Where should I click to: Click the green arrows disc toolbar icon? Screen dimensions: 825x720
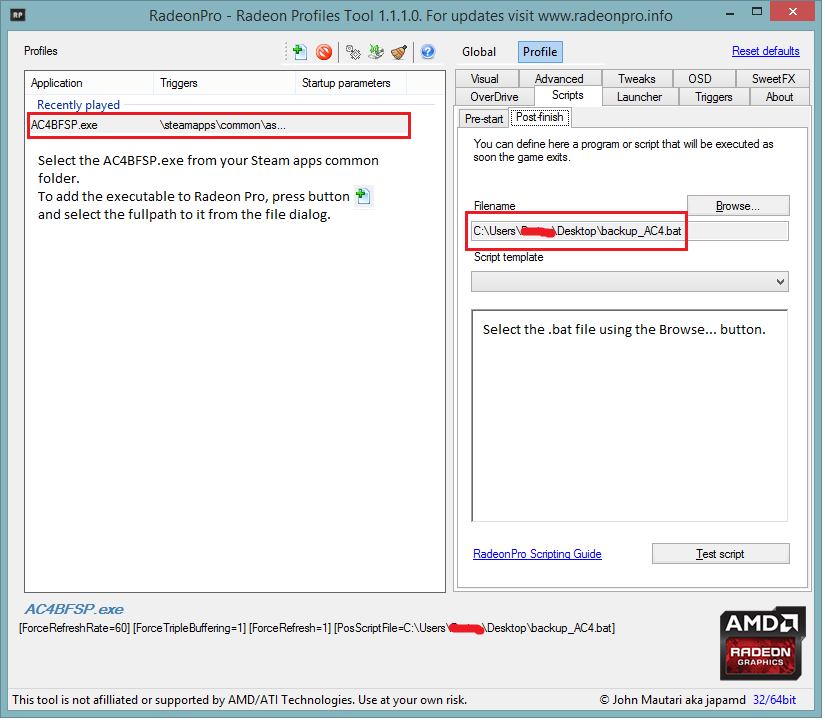pos(376,52)
